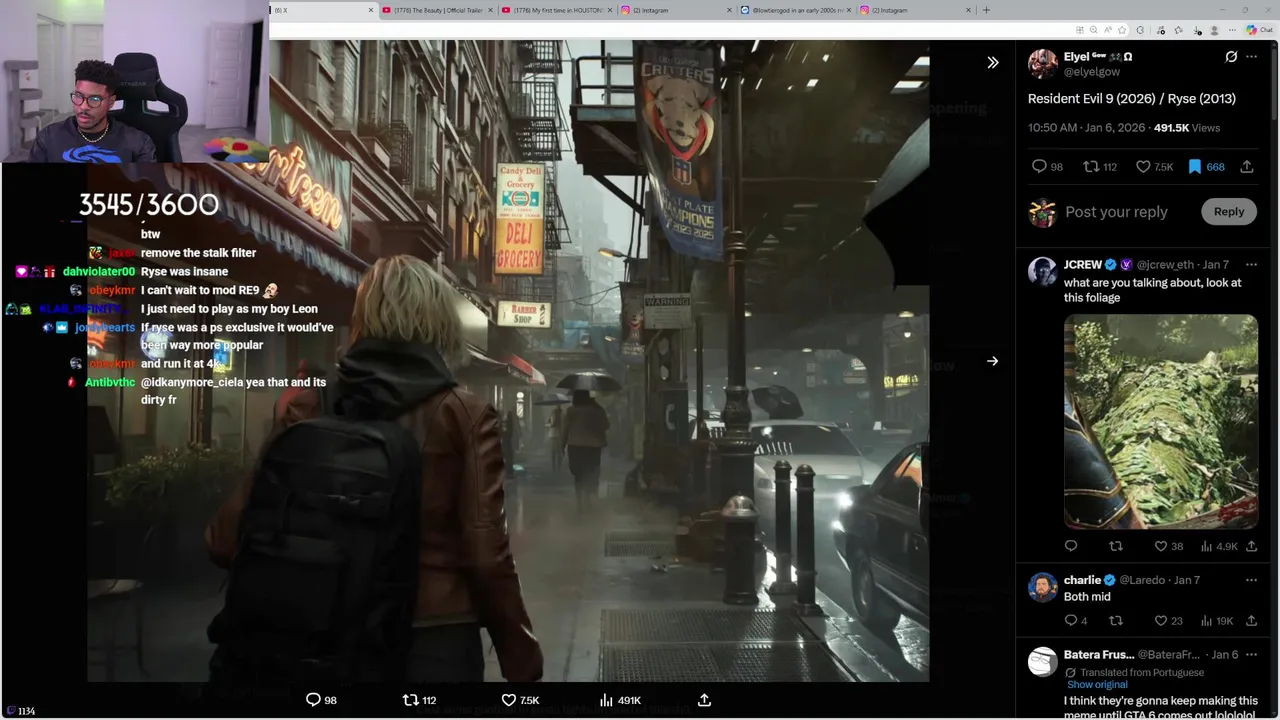Reply to JCREW's comment
The image size is (1280, 720).
tap(1071, 546)
